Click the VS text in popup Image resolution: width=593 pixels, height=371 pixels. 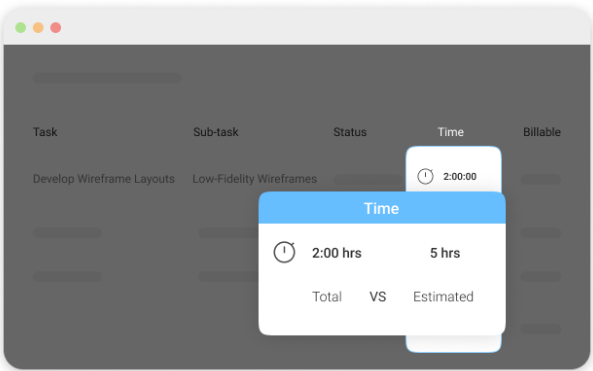[x=377, y=296]
